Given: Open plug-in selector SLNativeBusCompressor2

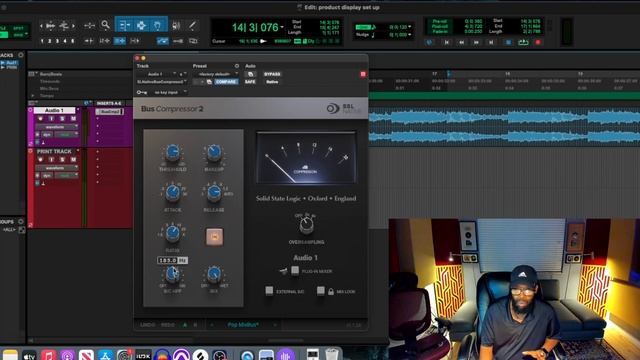Looking at the screenshot, I should (x=162, y=82).
